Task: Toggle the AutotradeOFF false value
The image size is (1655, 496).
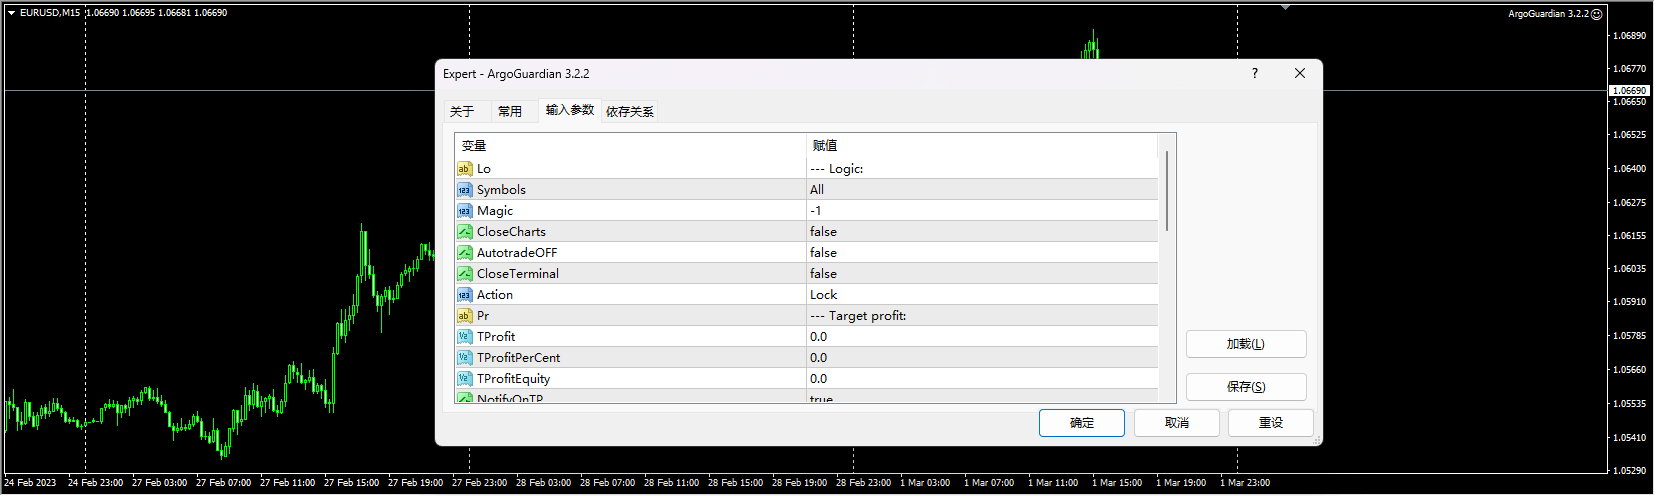Action: click(823, 253)
